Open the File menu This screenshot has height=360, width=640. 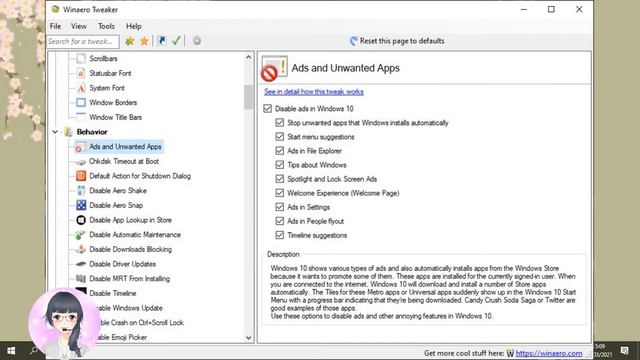pyautogui.click(x=56, y=26)
